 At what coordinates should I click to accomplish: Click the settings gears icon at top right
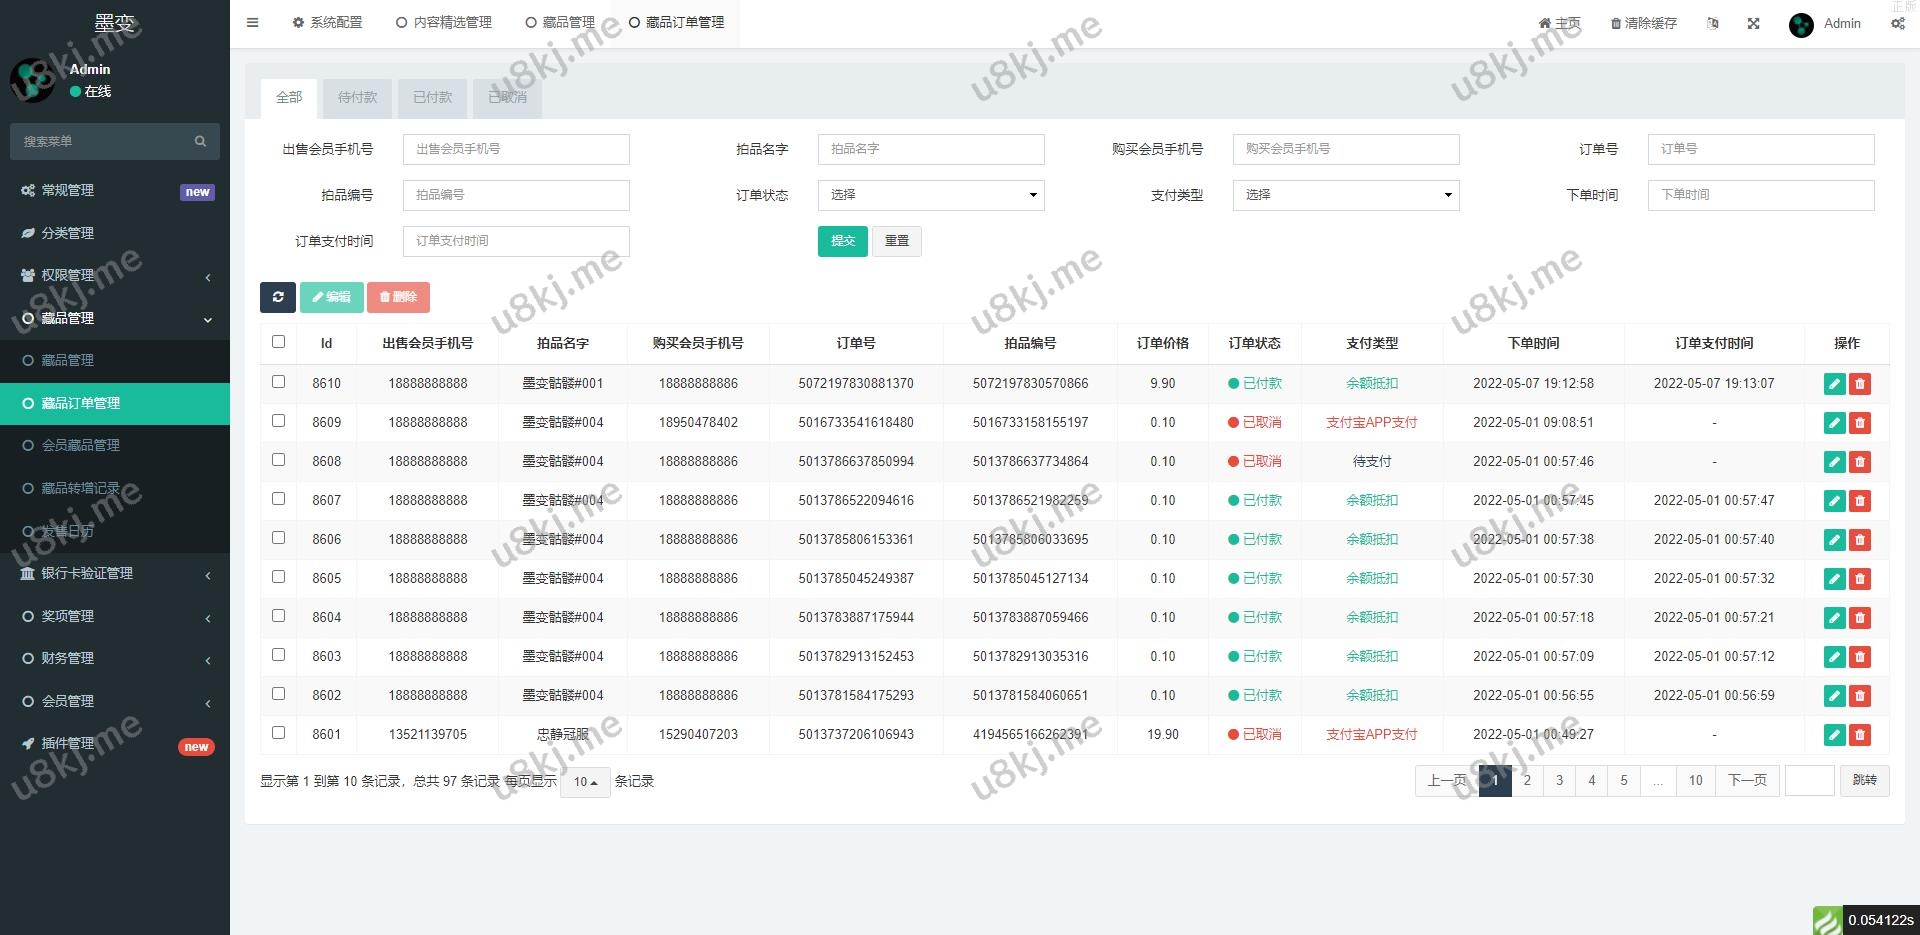pos(1897,24)
